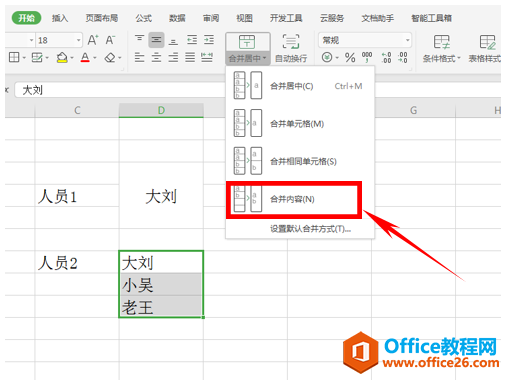This screenshot has width=506, height=380.
Task: Open the 审阅 ribbon tab
Action: pyautogui.click(x=211, y=18)
